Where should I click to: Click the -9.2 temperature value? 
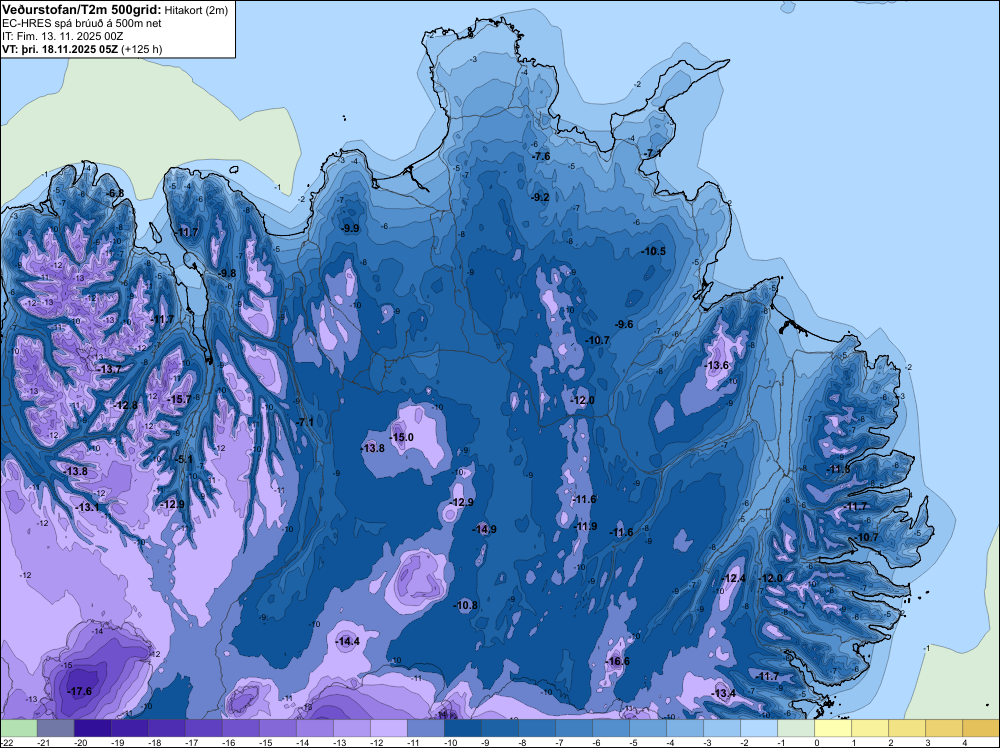click(540, 198)
